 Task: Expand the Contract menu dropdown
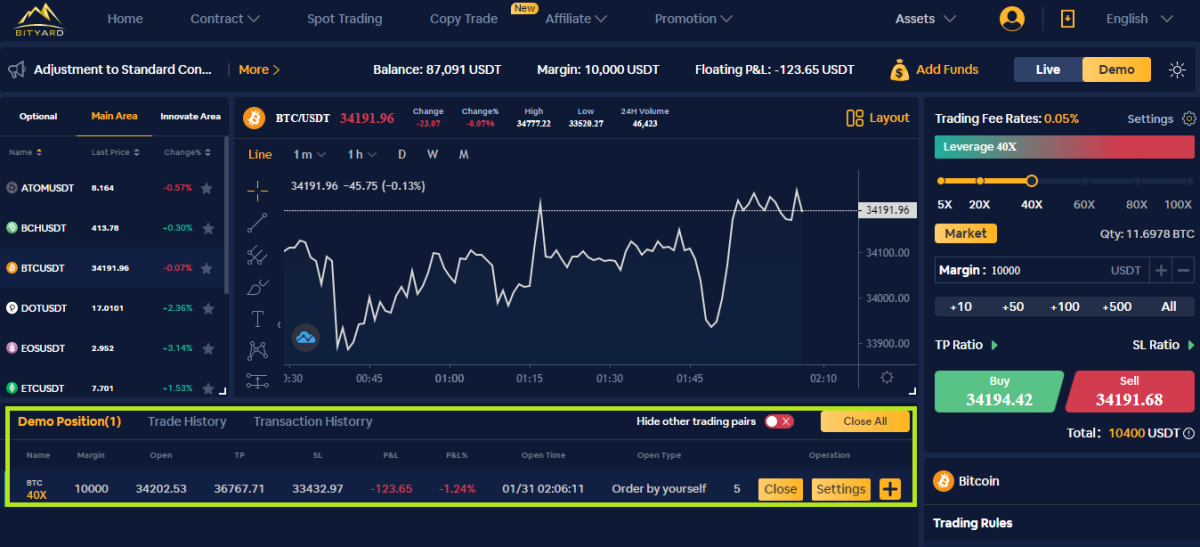[x=225, y=19]
